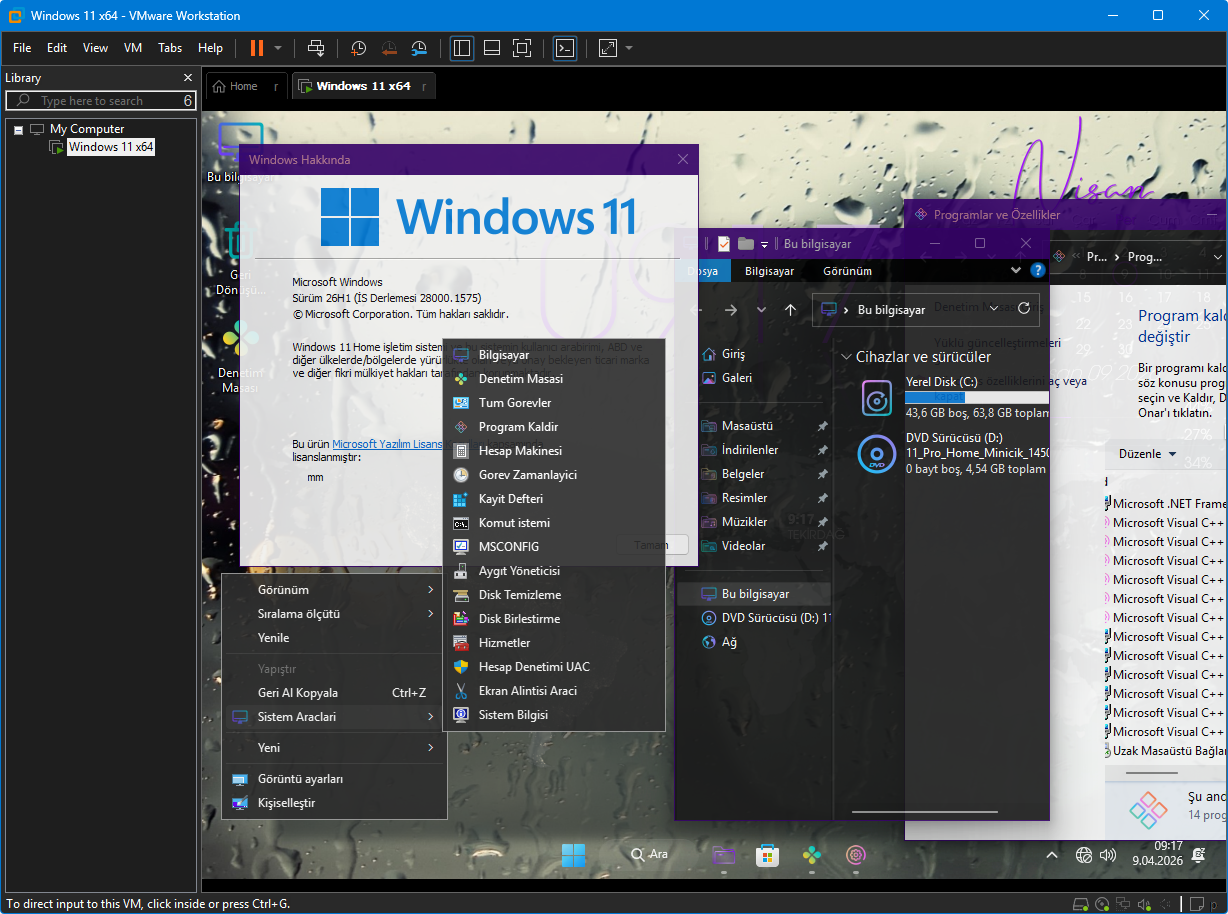Click the VMware pause VM button
Screen dimensions: 1228x914
257,48
